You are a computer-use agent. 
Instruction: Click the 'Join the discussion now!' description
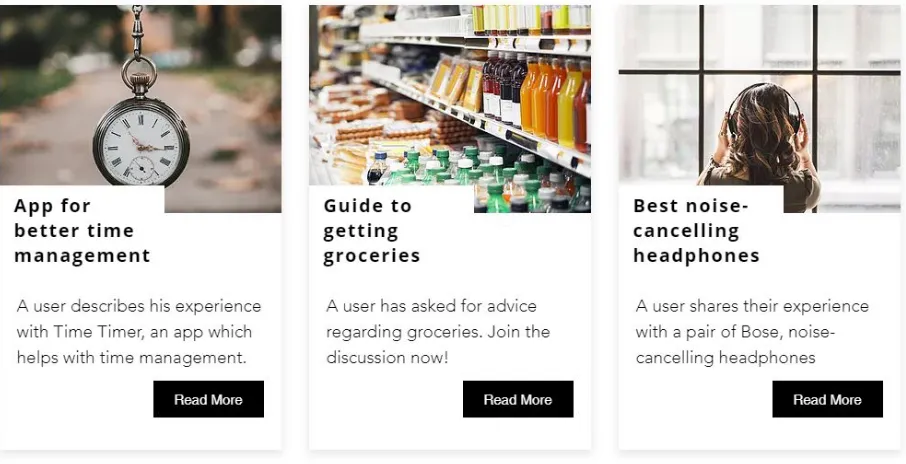(438, 332)
